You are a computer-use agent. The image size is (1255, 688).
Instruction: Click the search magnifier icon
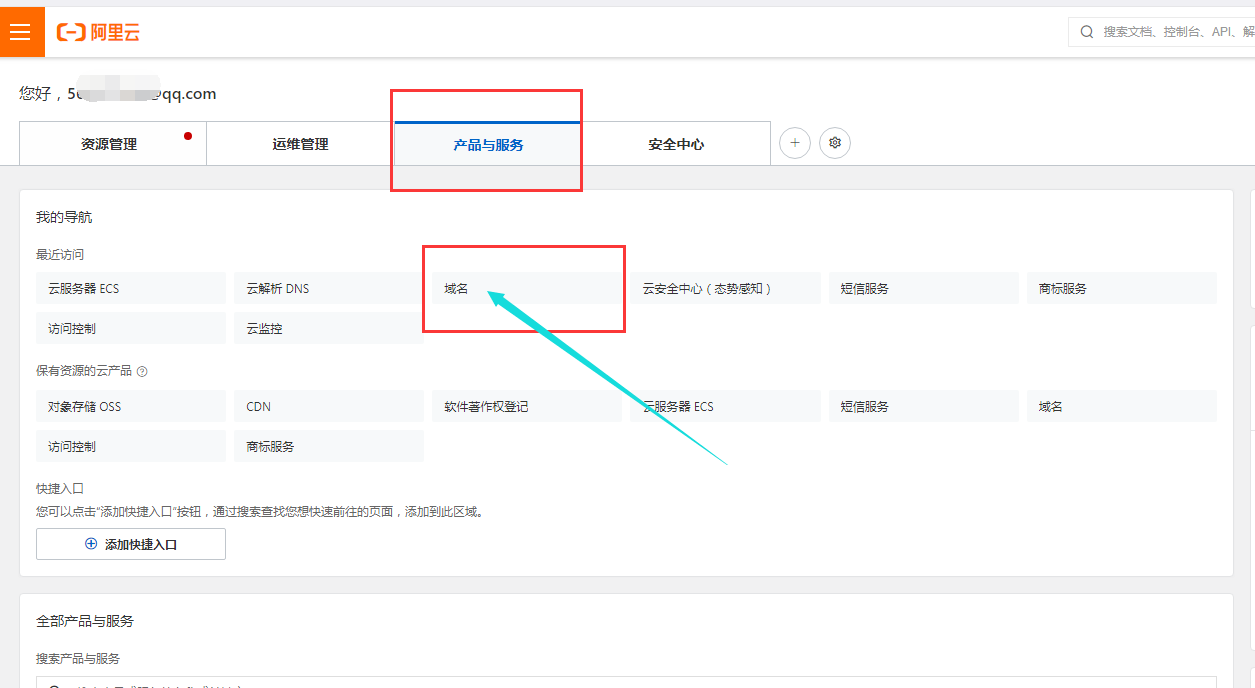(1087, 32)
